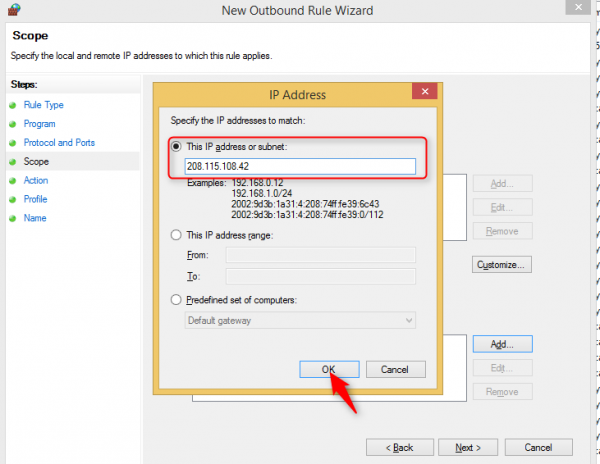The image size is (600, 464).
Task: Click the firewall wizard icon in the title bar
Action: [14, 9]
